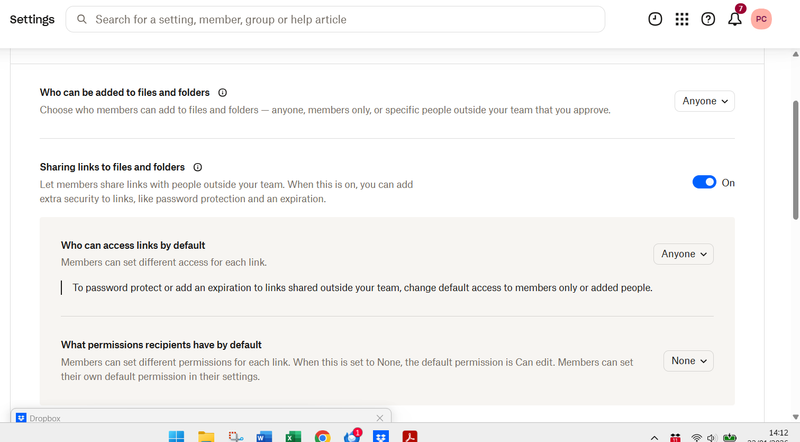
Task: Open Snipping Tool from taskbar
Action: click(236, 437)
